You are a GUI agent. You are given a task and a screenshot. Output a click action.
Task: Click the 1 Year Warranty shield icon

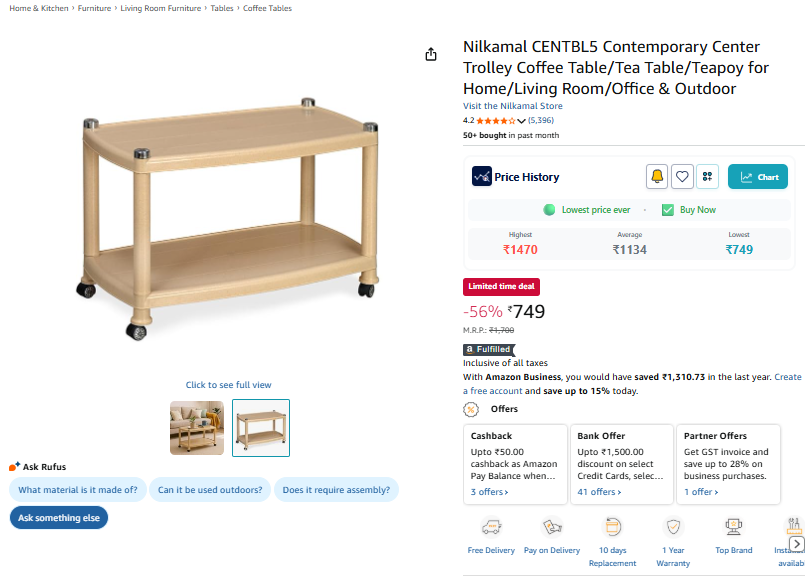tap(673, 527)
